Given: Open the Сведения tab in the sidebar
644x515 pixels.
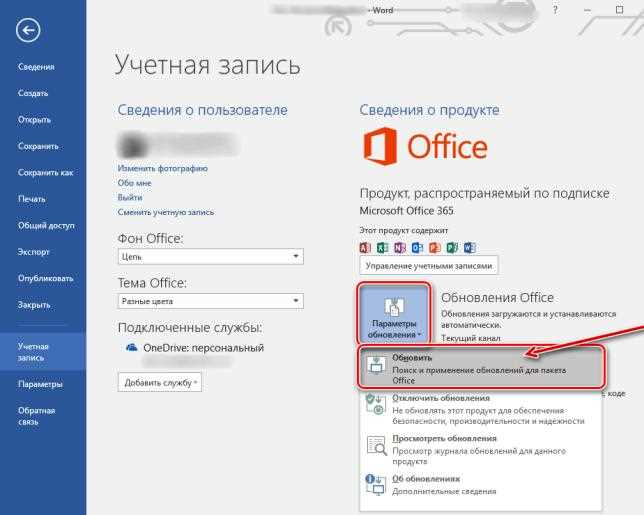Looking at the screenshot, I should pos(36,67).
